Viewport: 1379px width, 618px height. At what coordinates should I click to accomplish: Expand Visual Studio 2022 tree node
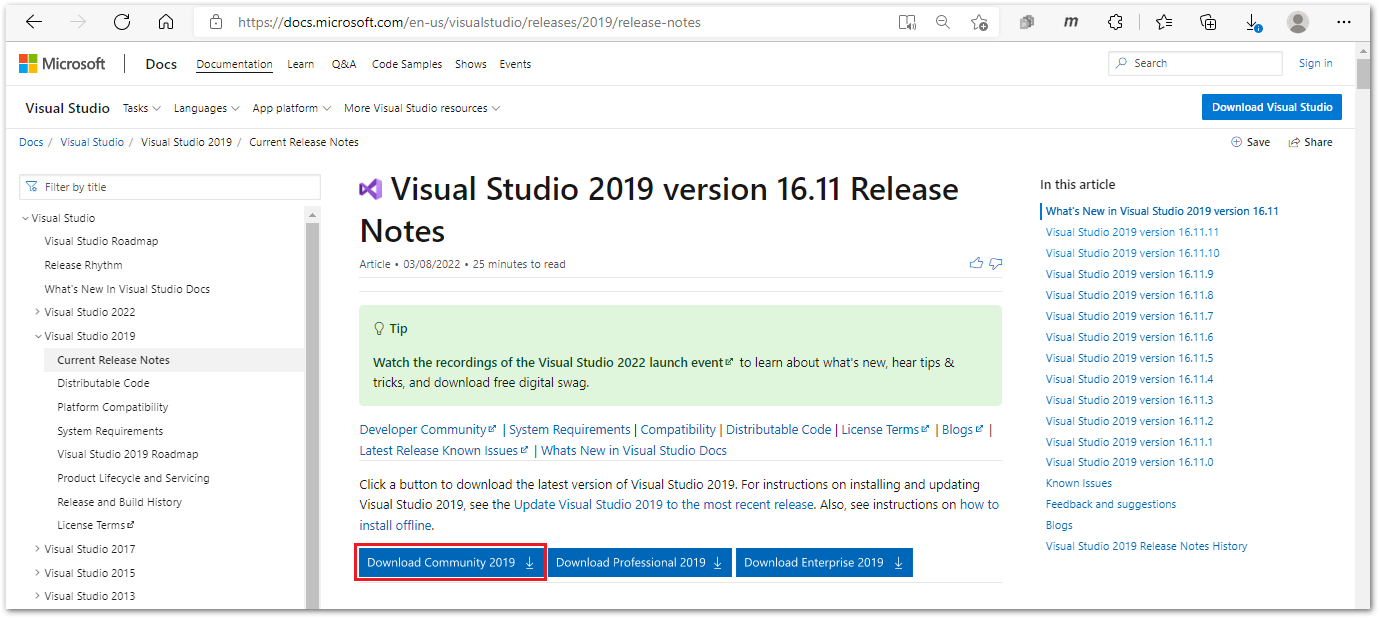38,312
